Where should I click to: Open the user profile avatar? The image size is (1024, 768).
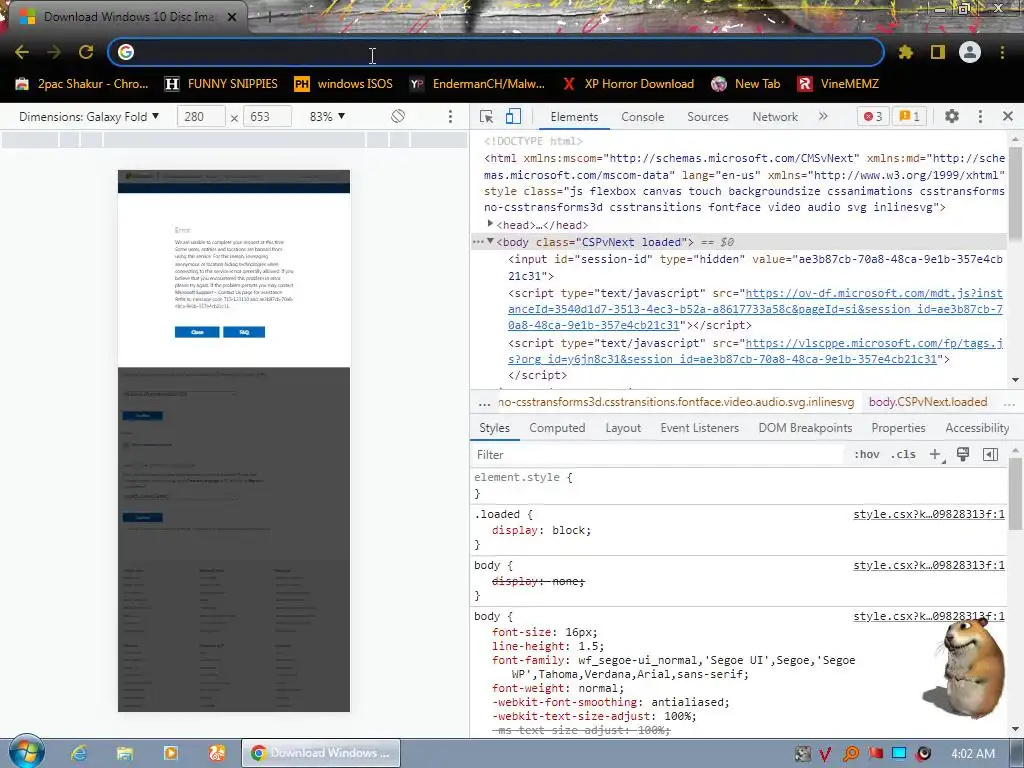970,52
